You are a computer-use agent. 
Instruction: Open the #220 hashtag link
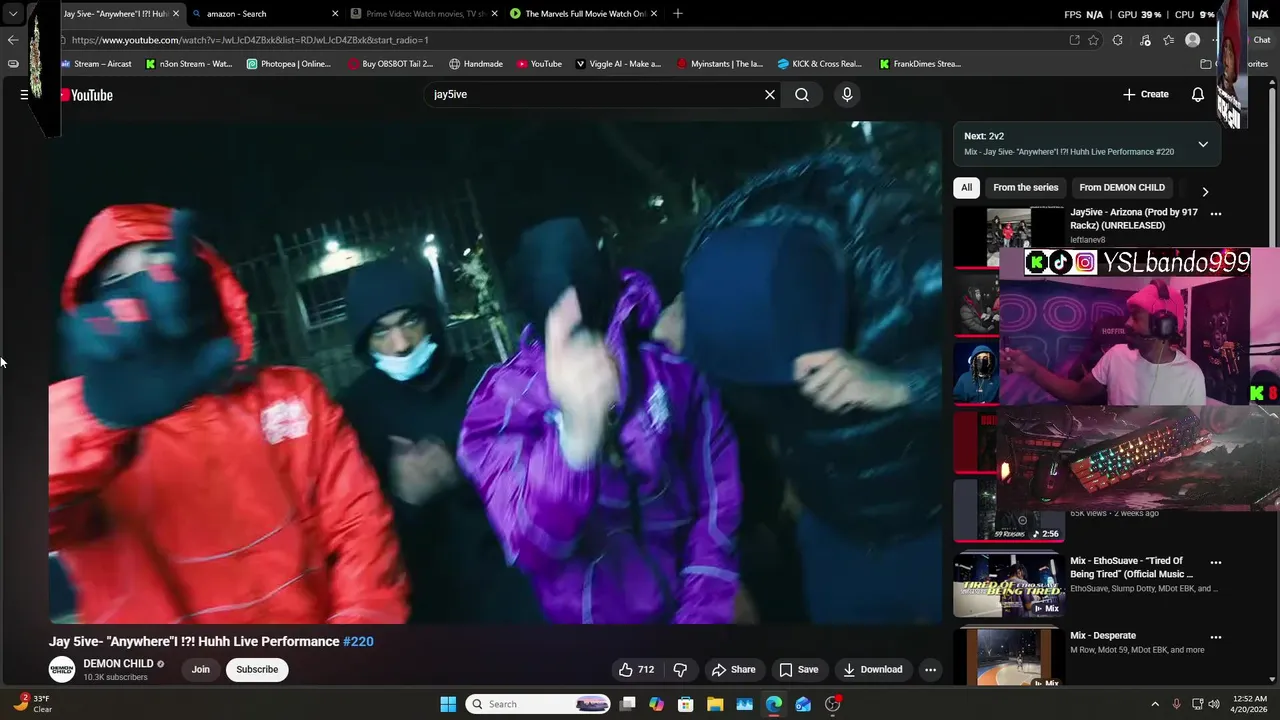[358, 642]
